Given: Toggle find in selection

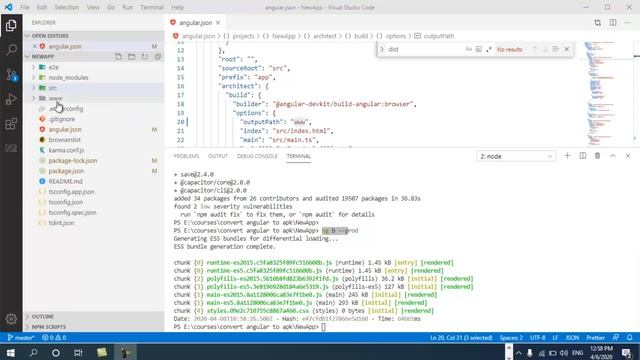Looking at the screenshot, I should (x=556, y=49).
